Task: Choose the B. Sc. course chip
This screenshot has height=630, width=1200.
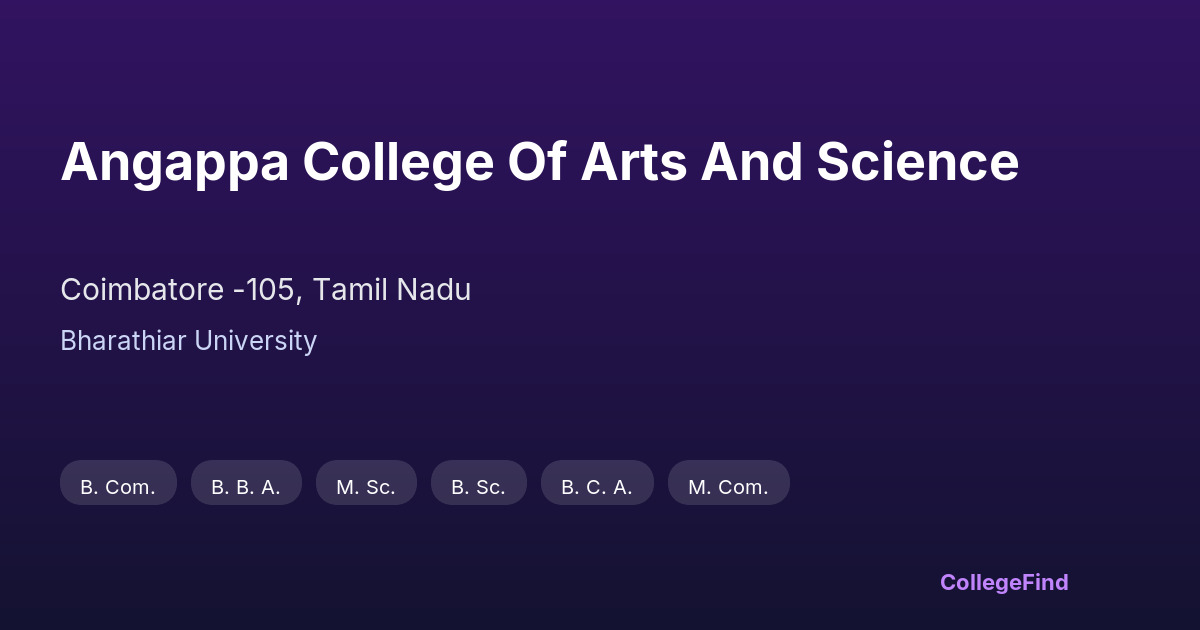Action: coord(478,487)
